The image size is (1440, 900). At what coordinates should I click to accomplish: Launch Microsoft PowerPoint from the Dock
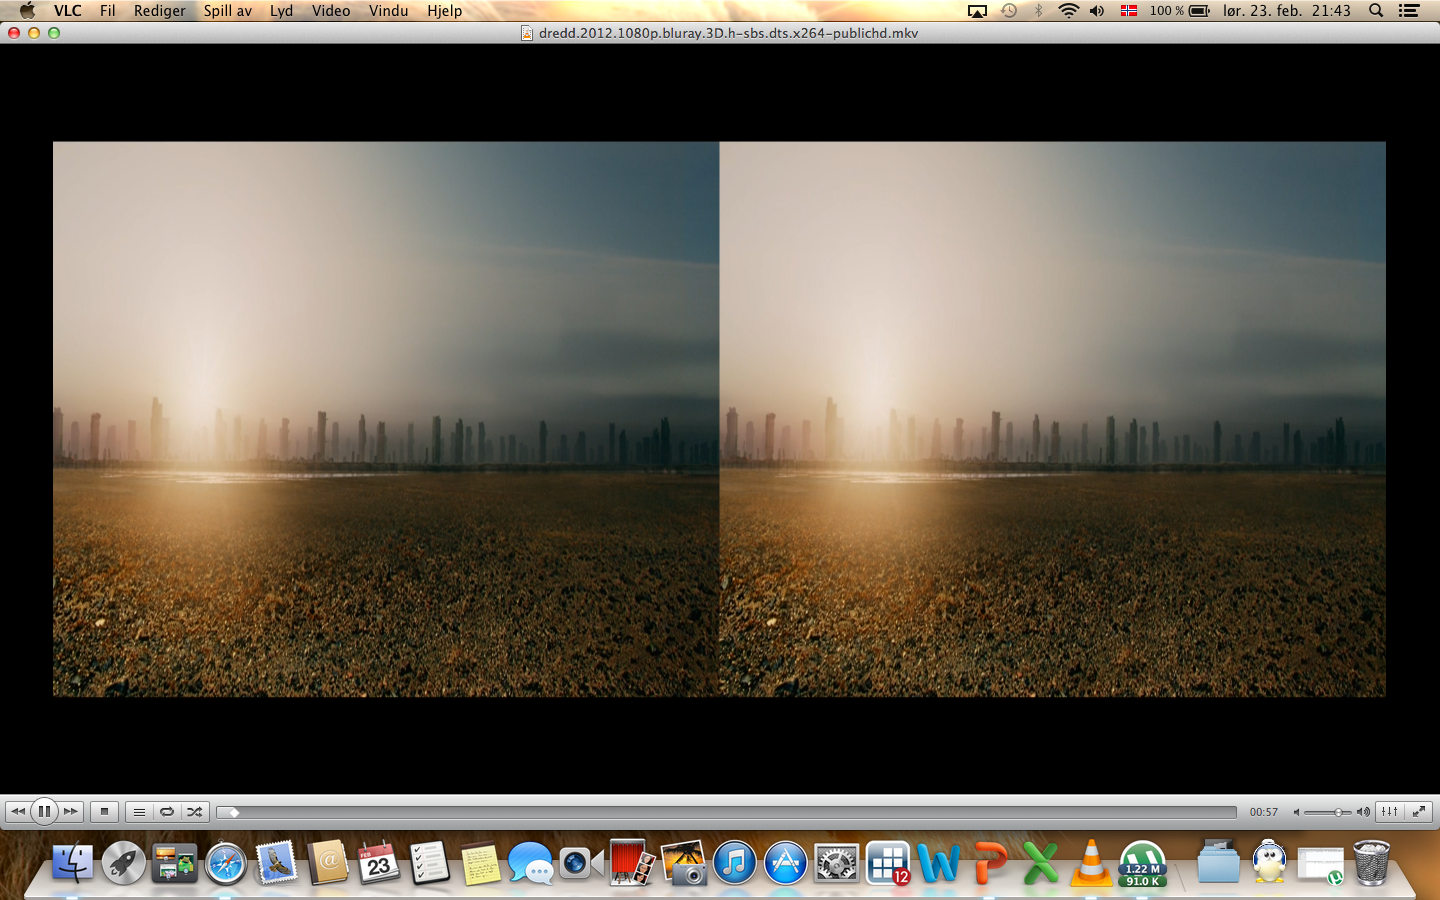point(990,863)
